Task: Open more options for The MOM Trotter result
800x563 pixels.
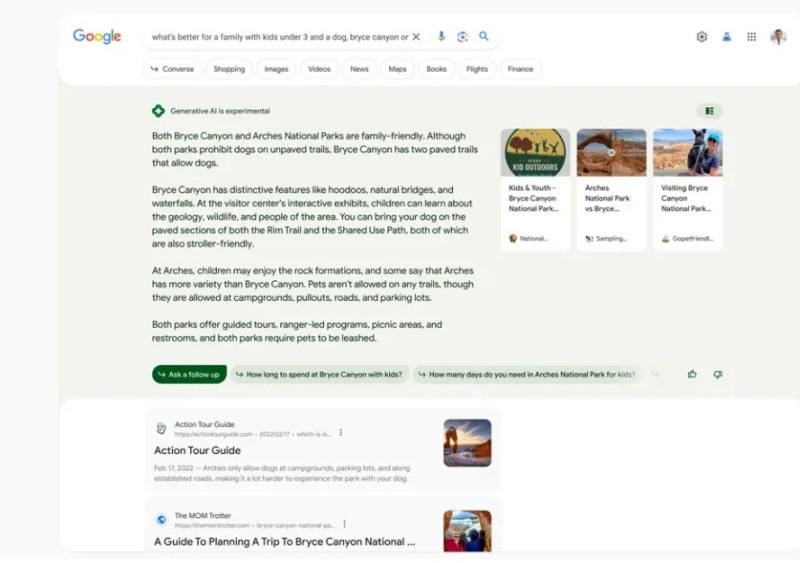Action: coord(345,523)
